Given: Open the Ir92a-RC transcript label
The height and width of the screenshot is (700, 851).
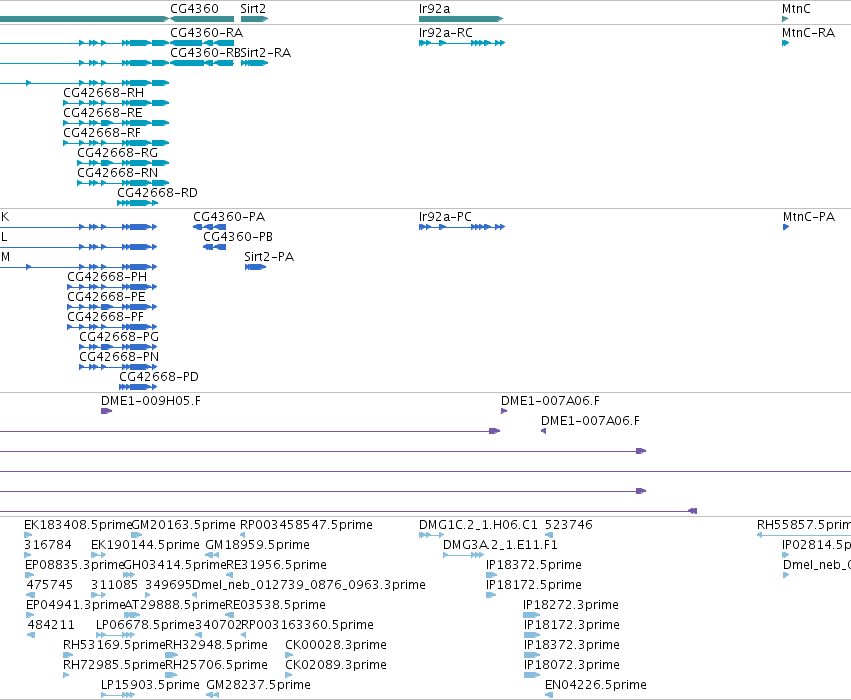Looking at the screenshot, I should click(x=446, y=33).
